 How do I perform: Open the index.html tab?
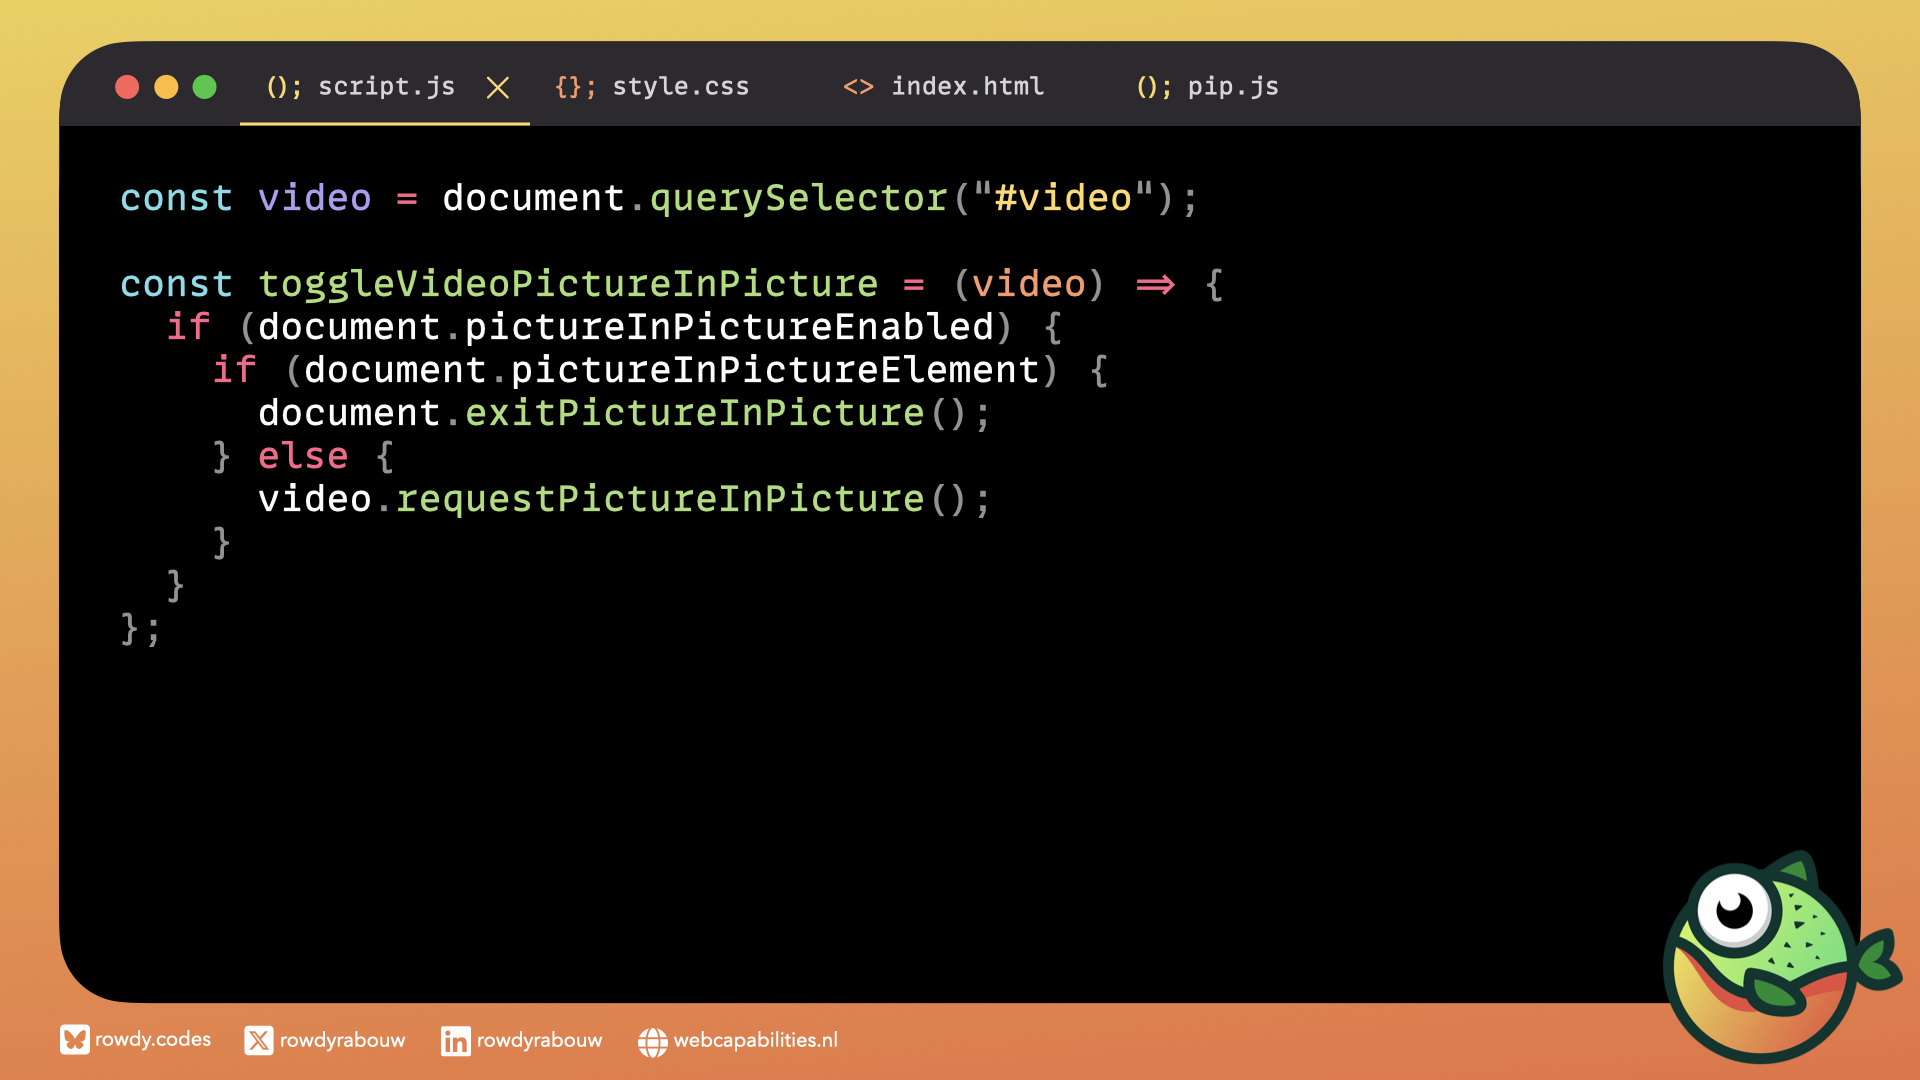point(966,87)
